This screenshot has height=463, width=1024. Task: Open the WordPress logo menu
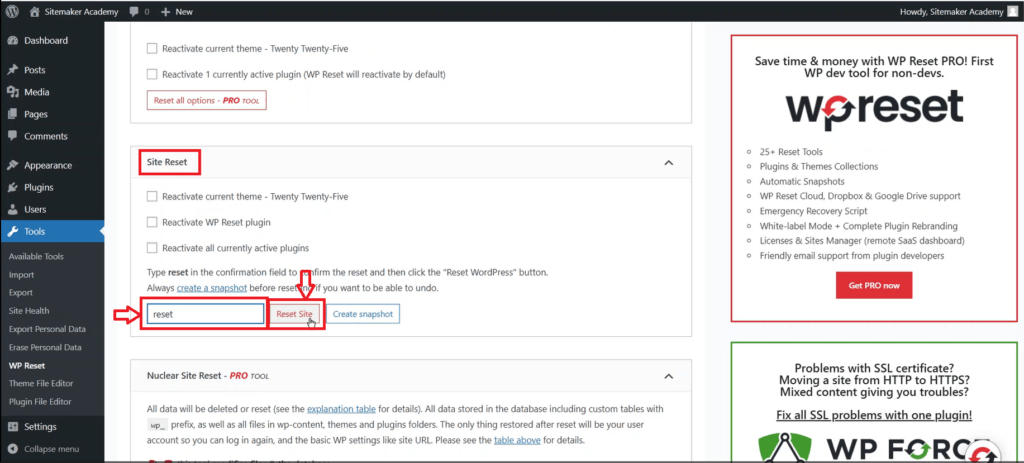tap(12, 12)
